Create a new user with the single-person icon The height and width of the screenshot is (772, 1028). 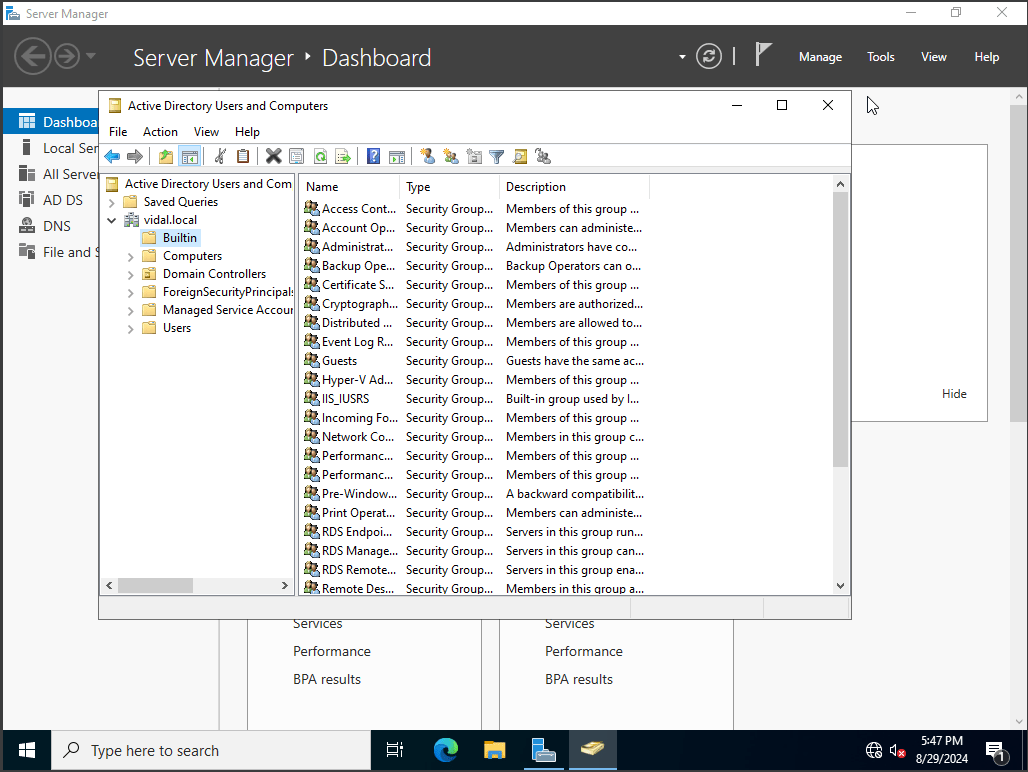[x=428, y=157]
